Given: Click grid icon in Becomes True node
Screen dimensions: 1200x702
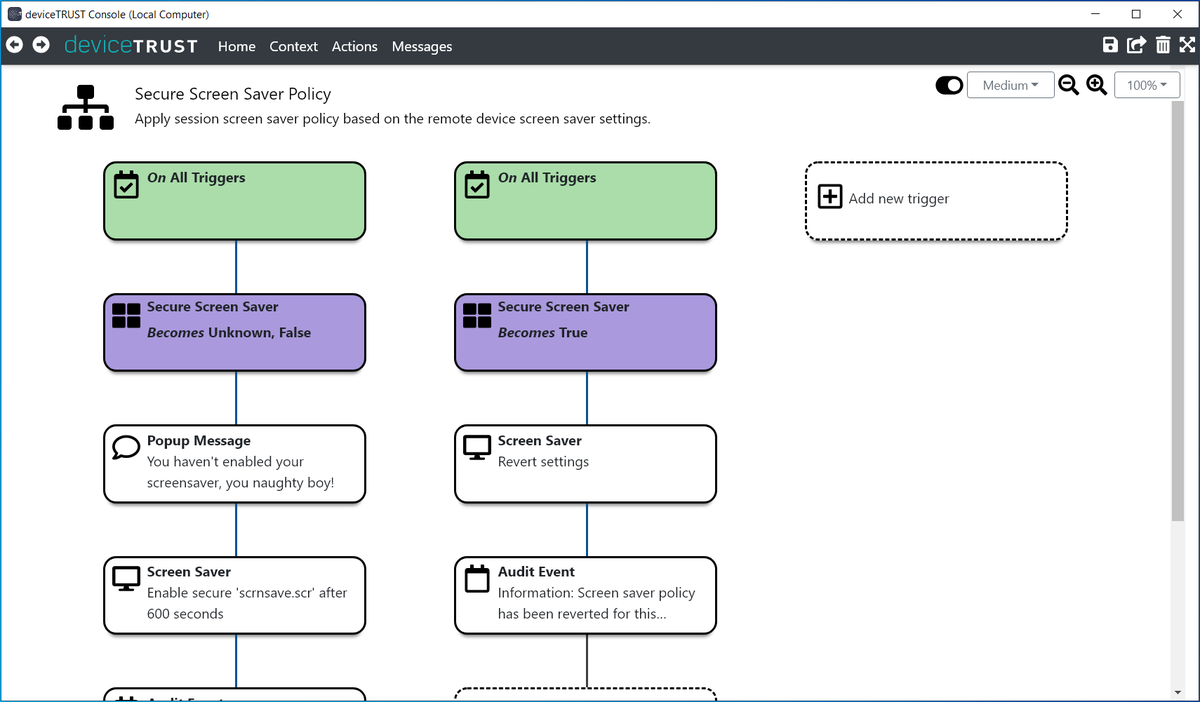Looking at the screenshot, I should tap(477, 316).
